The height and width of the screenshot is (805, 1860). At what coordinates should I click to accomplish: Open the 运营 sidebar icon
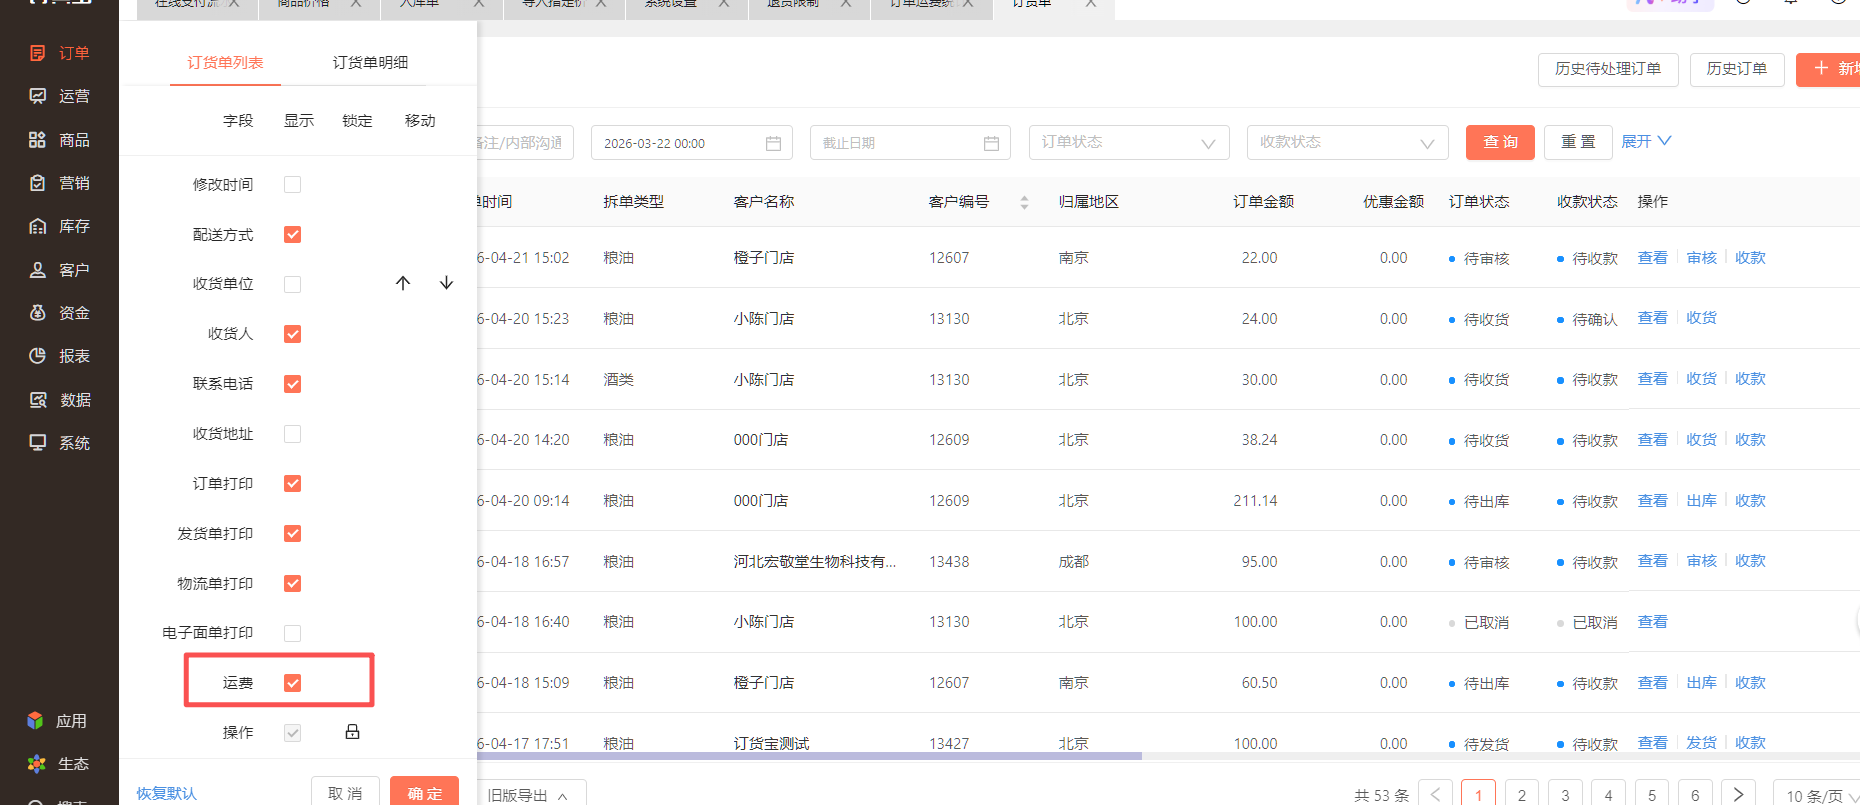pyautogui.click(x=38, y=96)
